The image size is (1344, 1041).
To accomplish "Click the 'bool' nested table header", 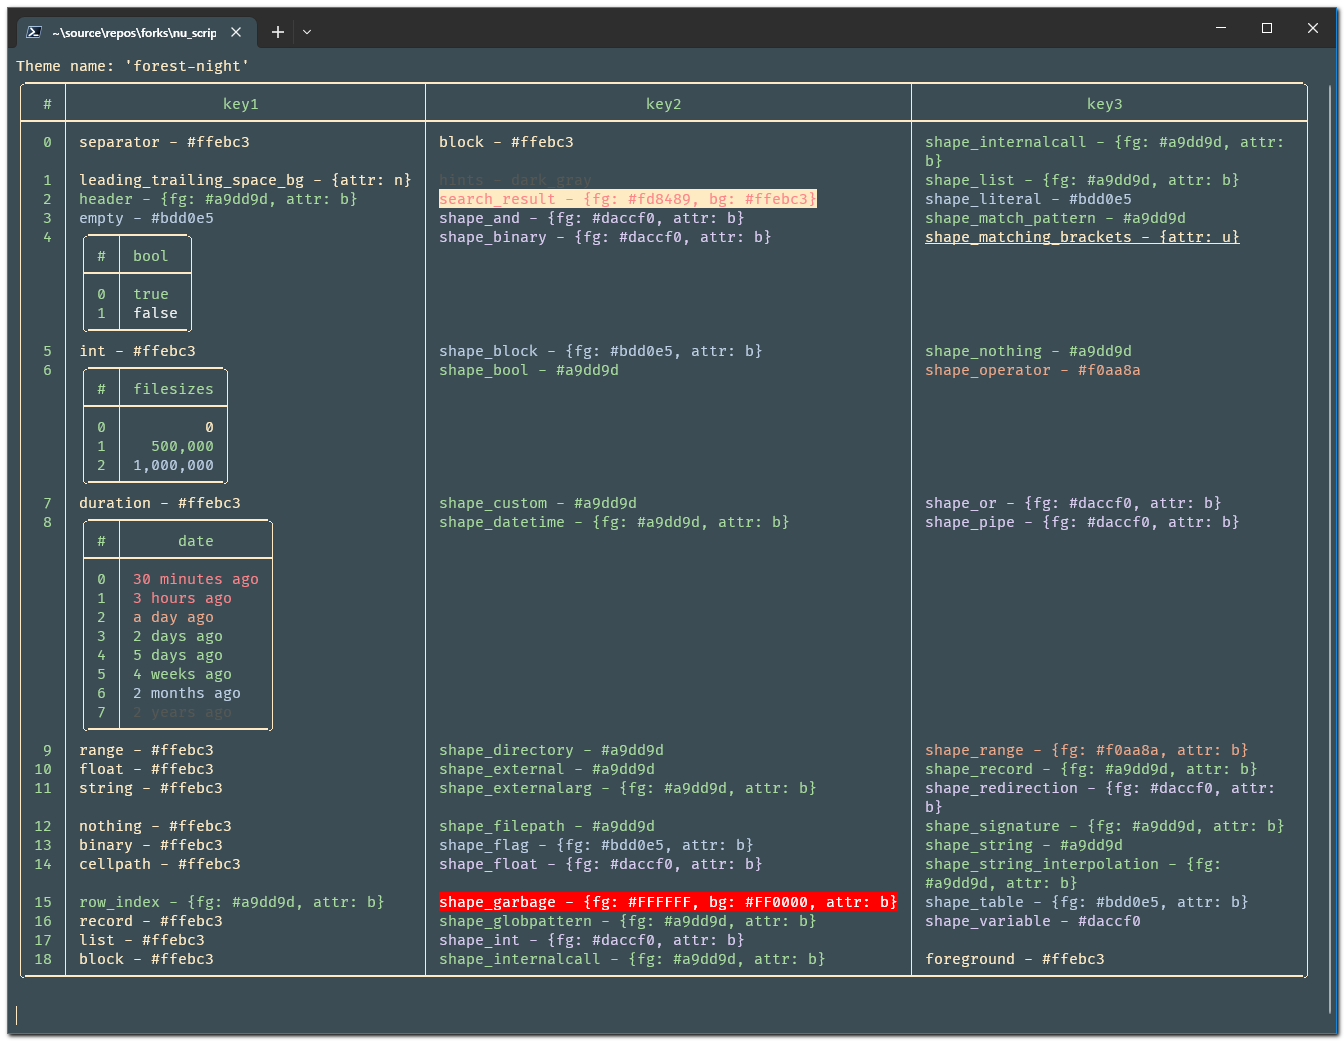I will click(151, 256).
